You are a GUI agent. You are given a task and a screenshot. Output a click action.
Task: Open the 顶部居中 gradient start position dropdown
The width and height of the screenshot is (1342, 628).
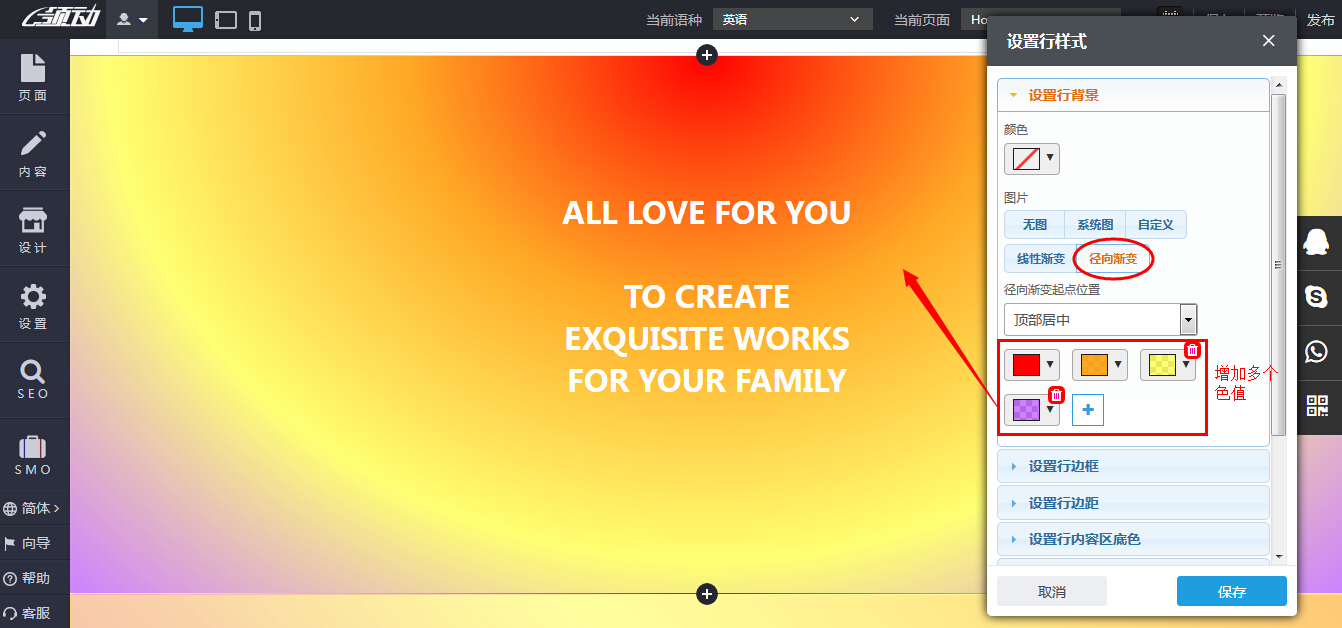[x=1100, y=320]
